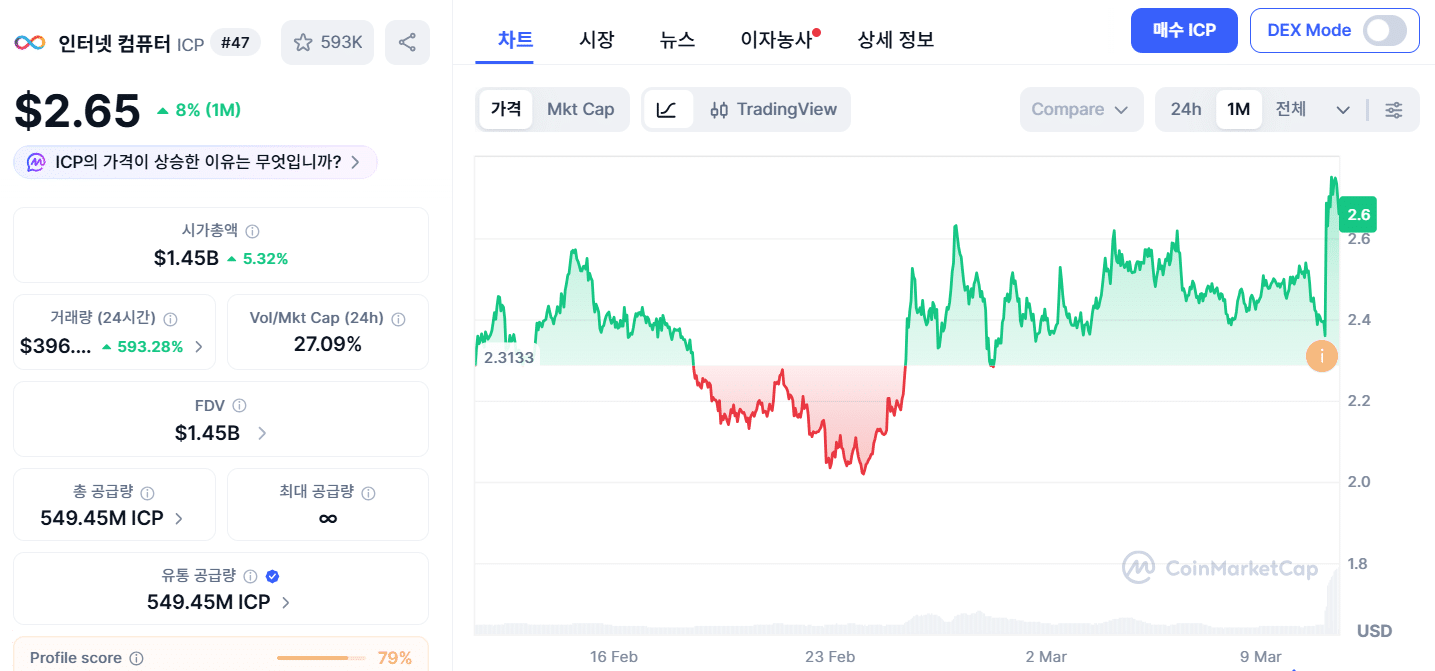
Task: Switch chart view to Mkt Cap
Action: click(x=581, y=109)
